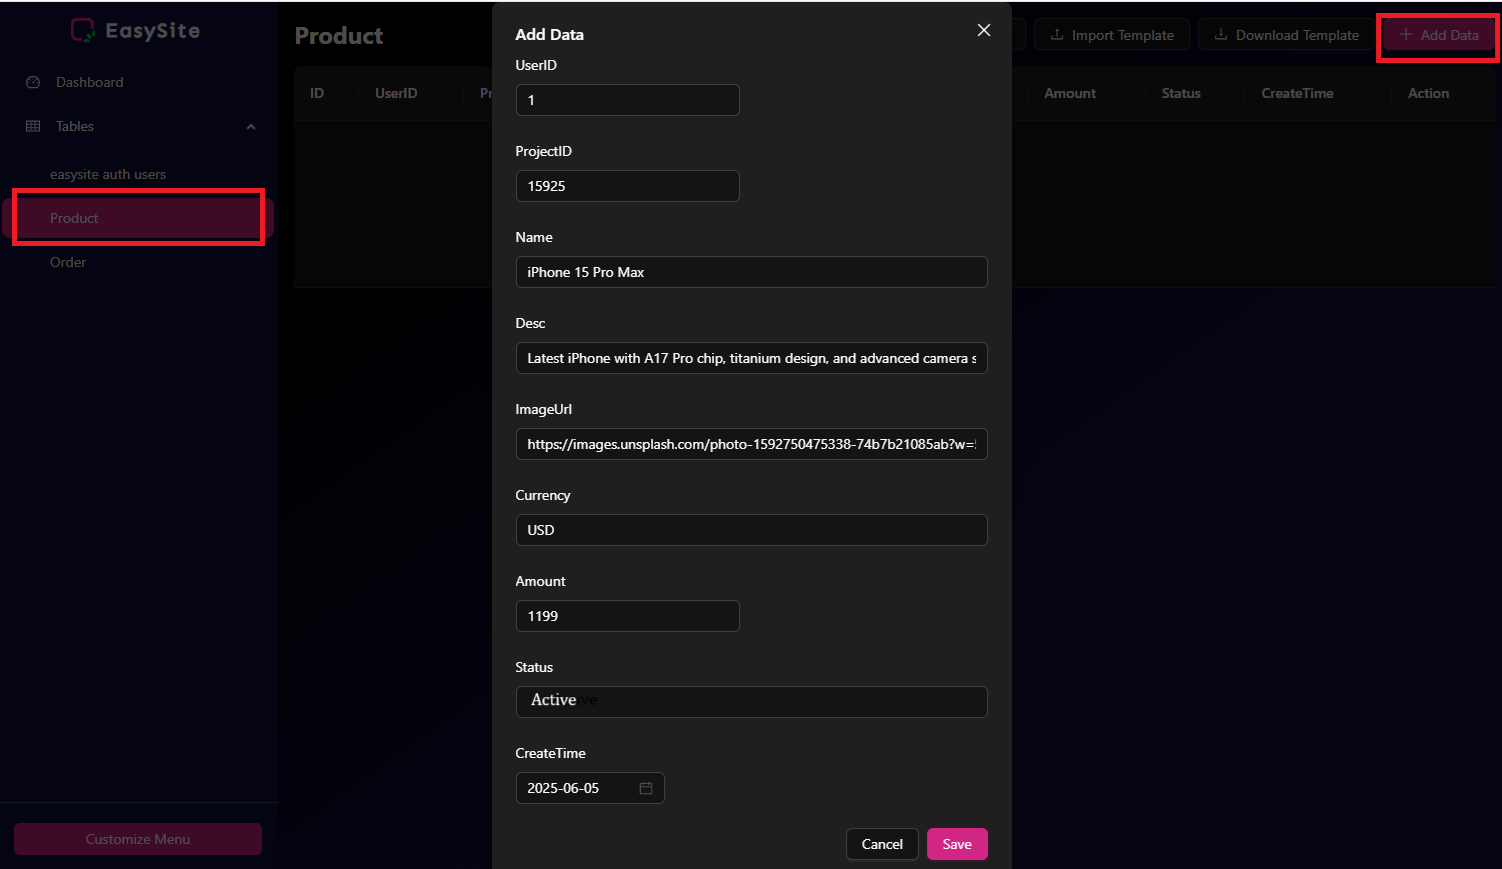Click the EasySite logo icon
1502x869 pixels.
(83, 31)
